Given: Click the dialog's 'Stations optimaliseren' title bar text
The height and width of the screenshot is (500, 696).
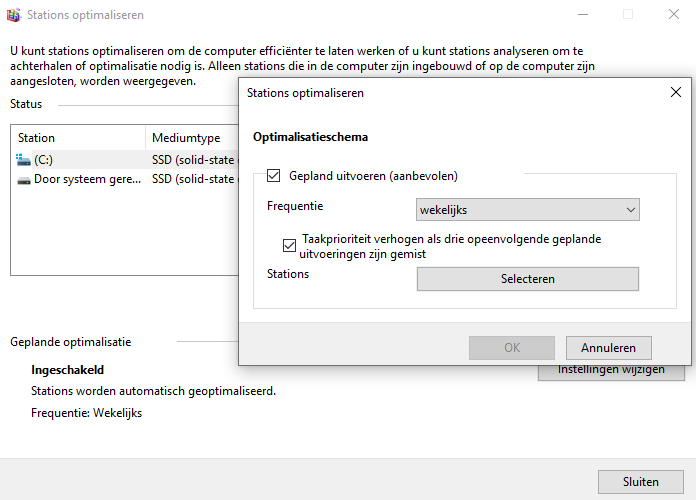Looking at the screenshot, I should point(305,93).
